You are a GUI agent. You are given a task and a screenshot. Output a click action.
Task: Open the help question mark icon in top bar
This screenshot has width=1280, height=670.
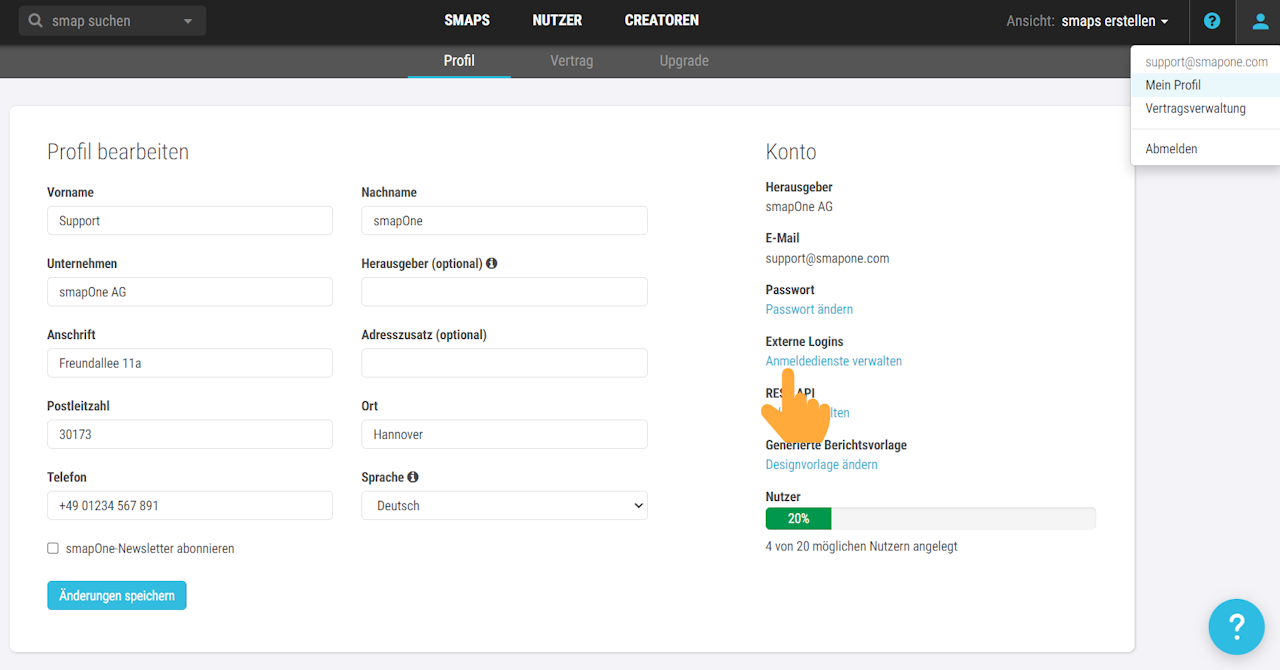[1212, 21]
